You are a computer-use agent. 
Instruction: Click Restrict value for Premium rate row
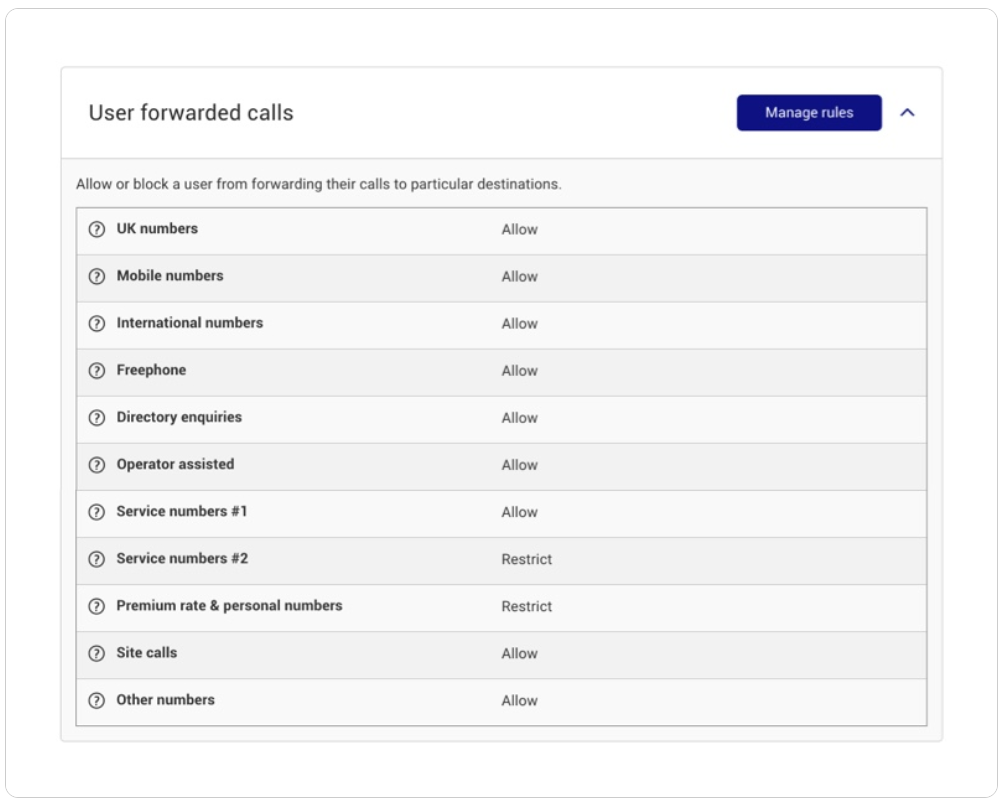pyautogui.click(x=527, y=607)
